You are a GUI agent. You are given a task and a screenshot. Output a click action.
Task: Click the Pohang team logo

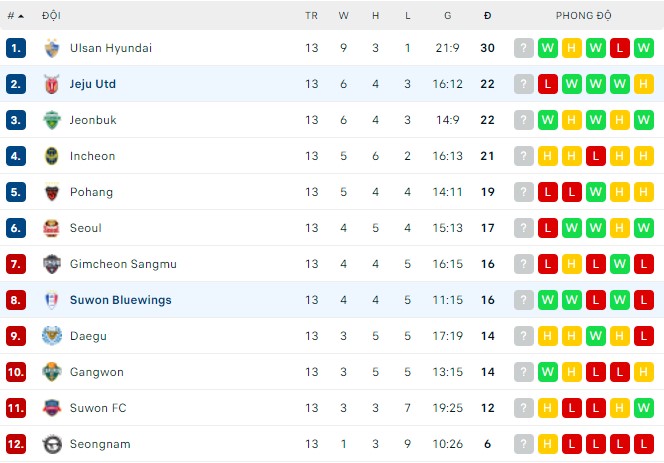53,192
